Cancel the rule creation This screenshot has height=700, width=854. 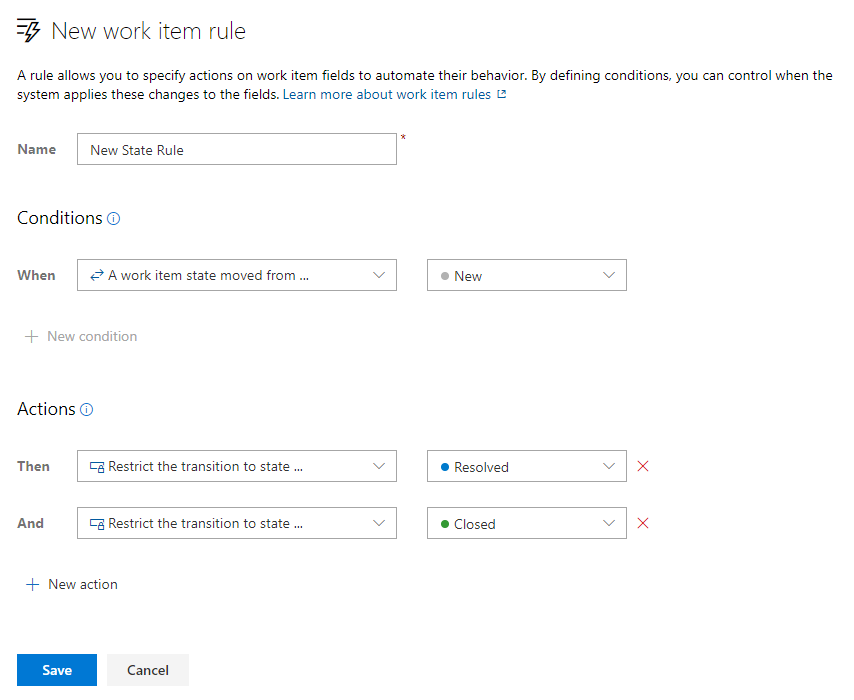[148, 670]
